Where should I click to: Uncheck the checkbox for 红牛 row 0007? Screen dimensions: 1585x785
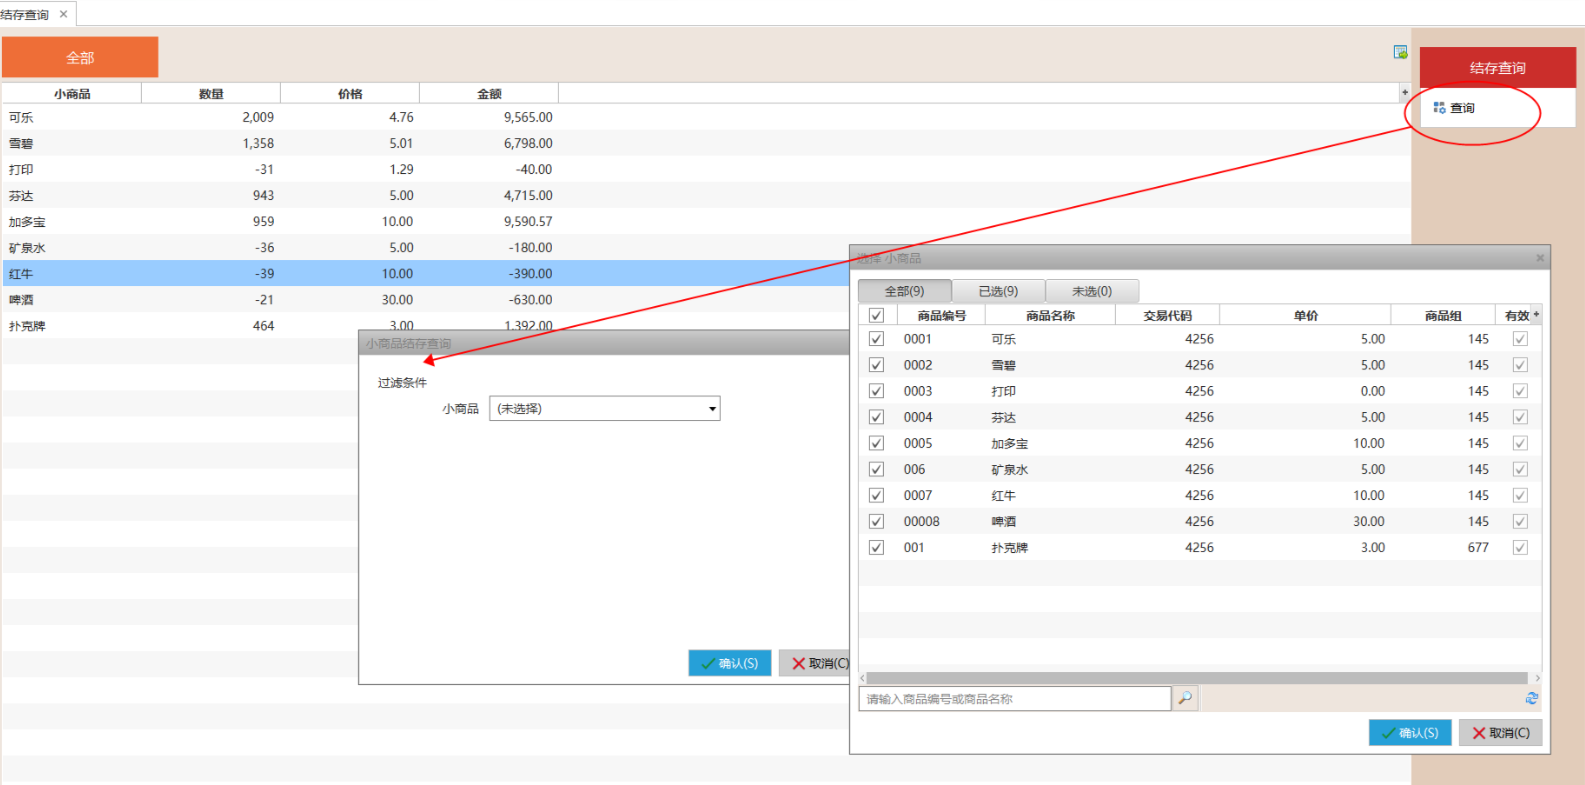coord(876,495)
